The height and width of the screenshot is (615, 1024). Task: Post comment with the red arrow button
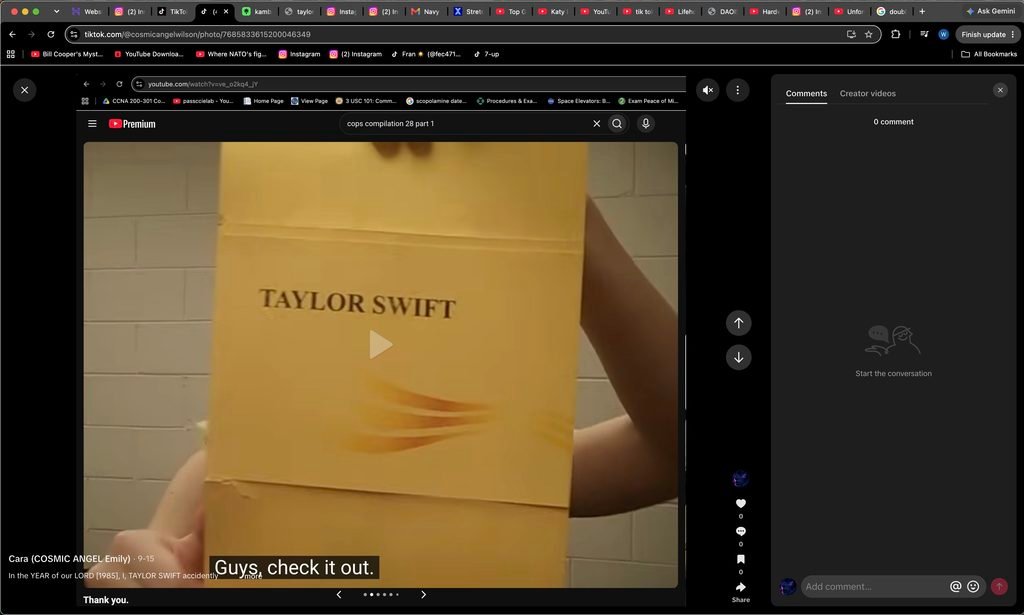(999, 586)
